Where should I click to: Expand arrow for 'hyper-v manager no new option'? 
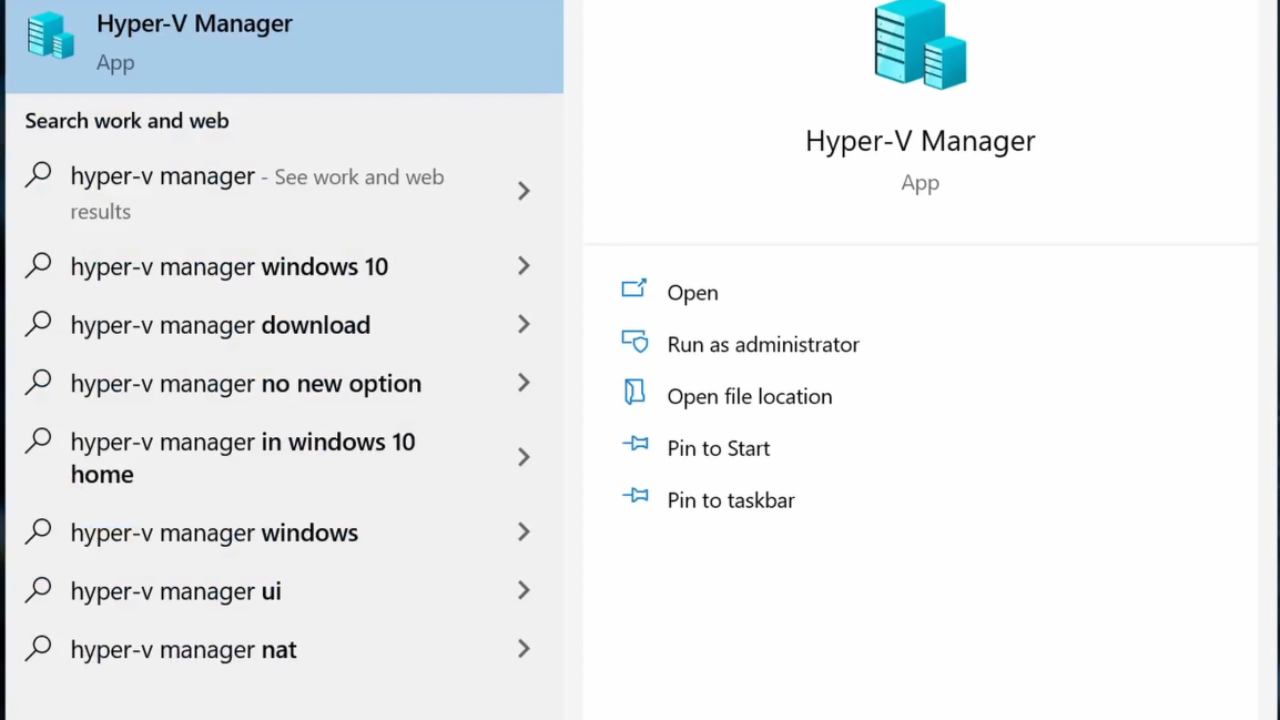pyautogui.click(x=523, y=383)
